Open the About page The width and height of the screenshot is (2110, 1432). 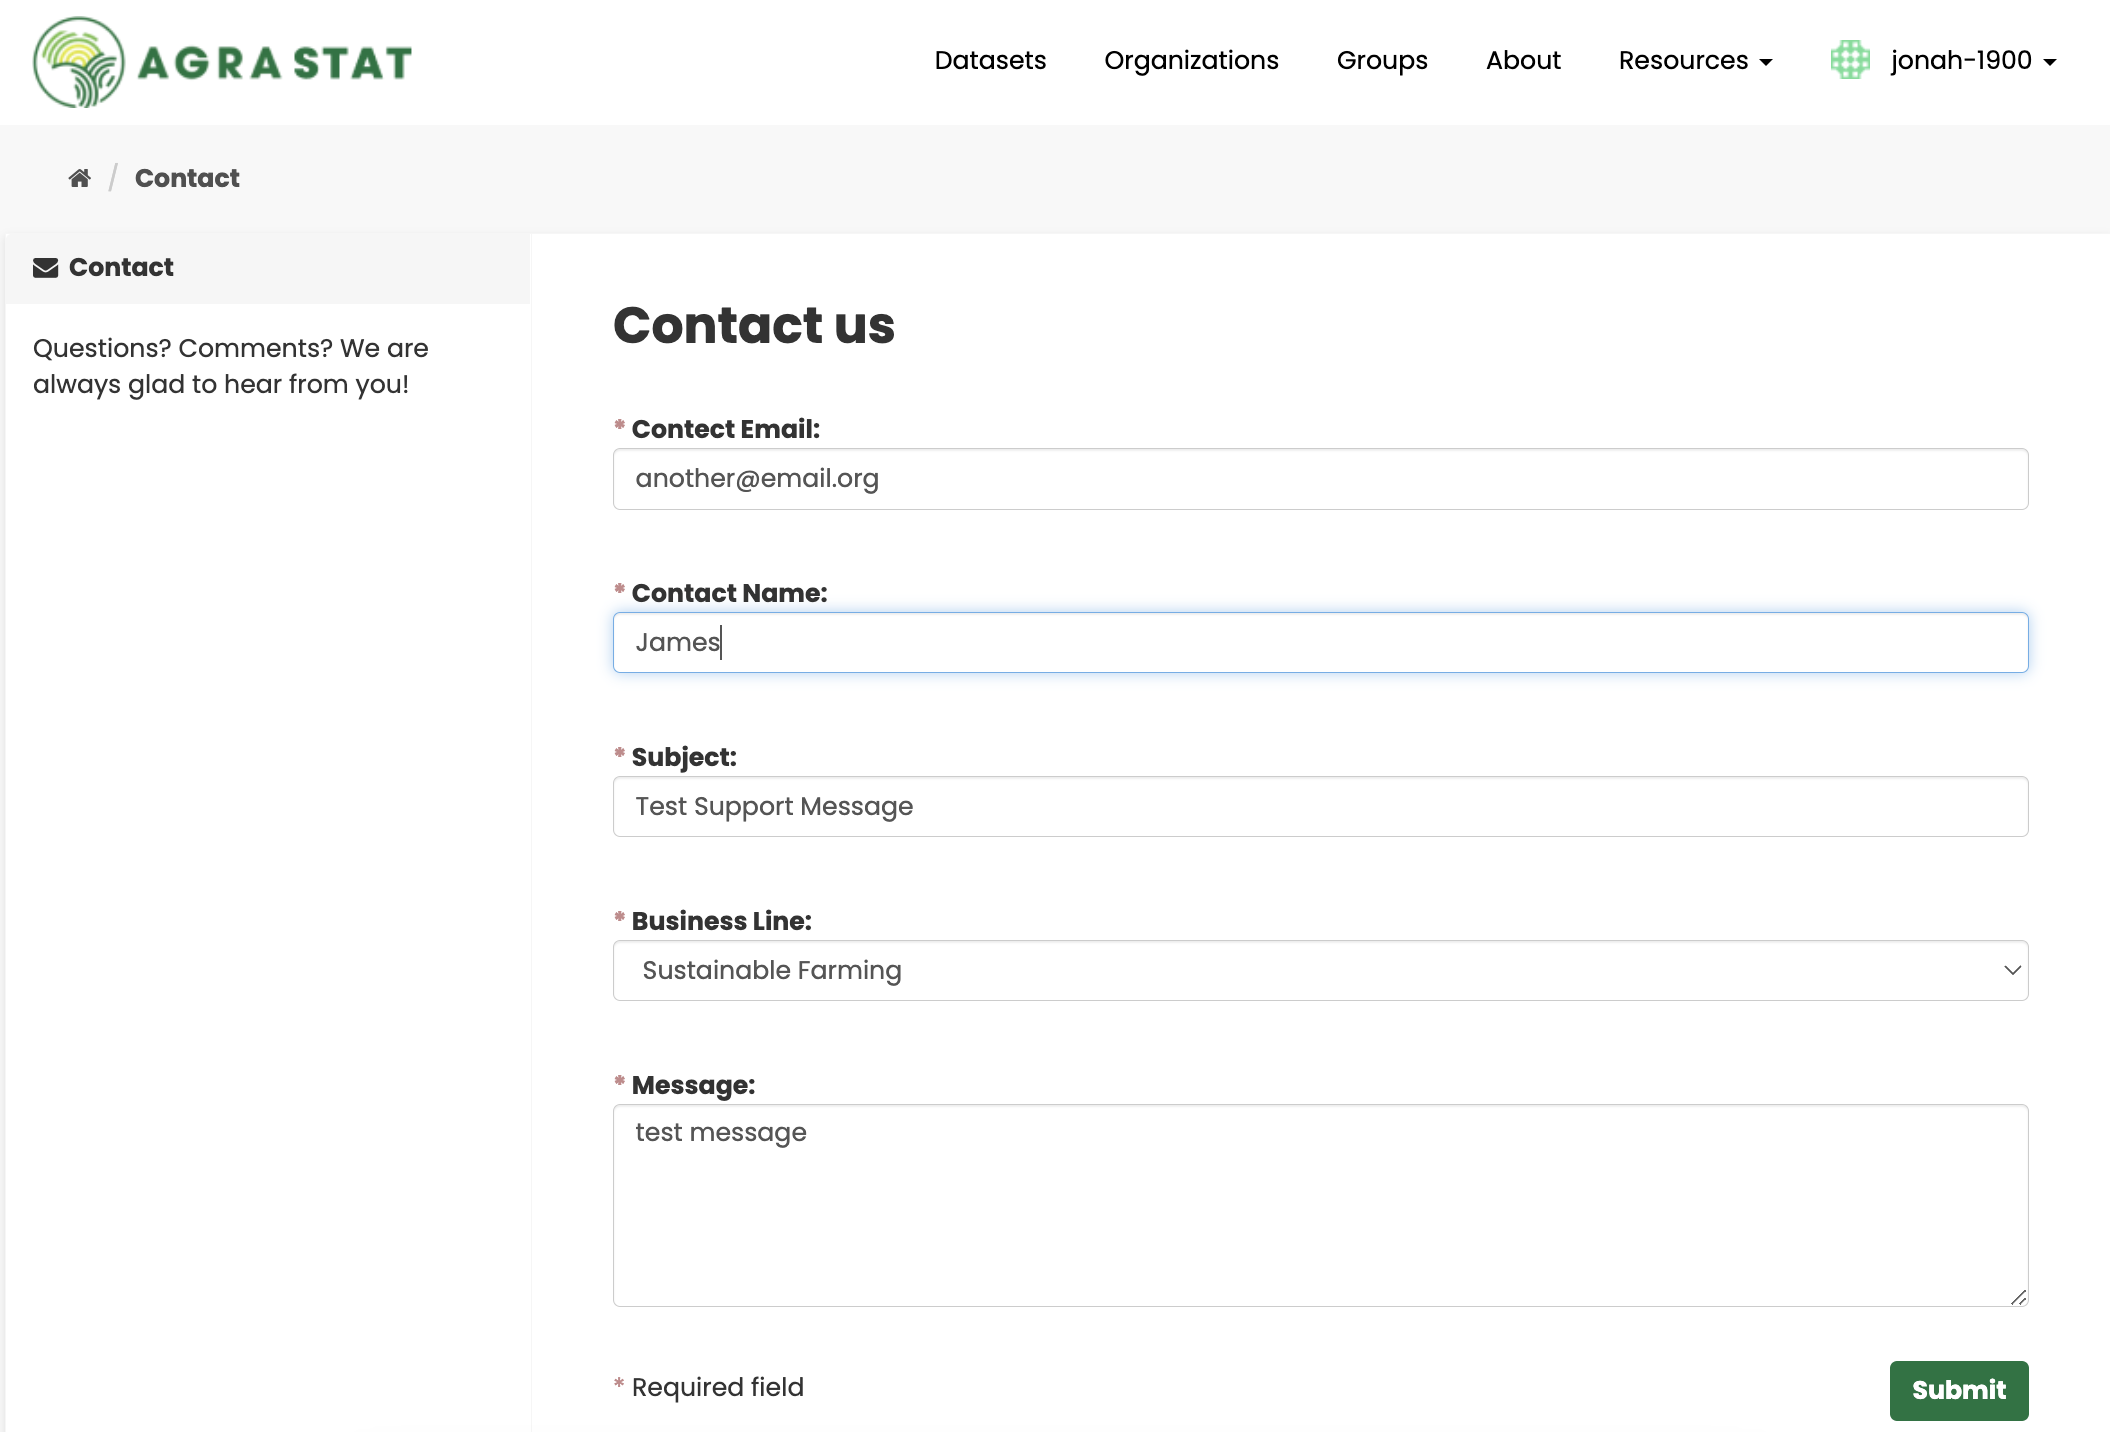coord(1523,61)
